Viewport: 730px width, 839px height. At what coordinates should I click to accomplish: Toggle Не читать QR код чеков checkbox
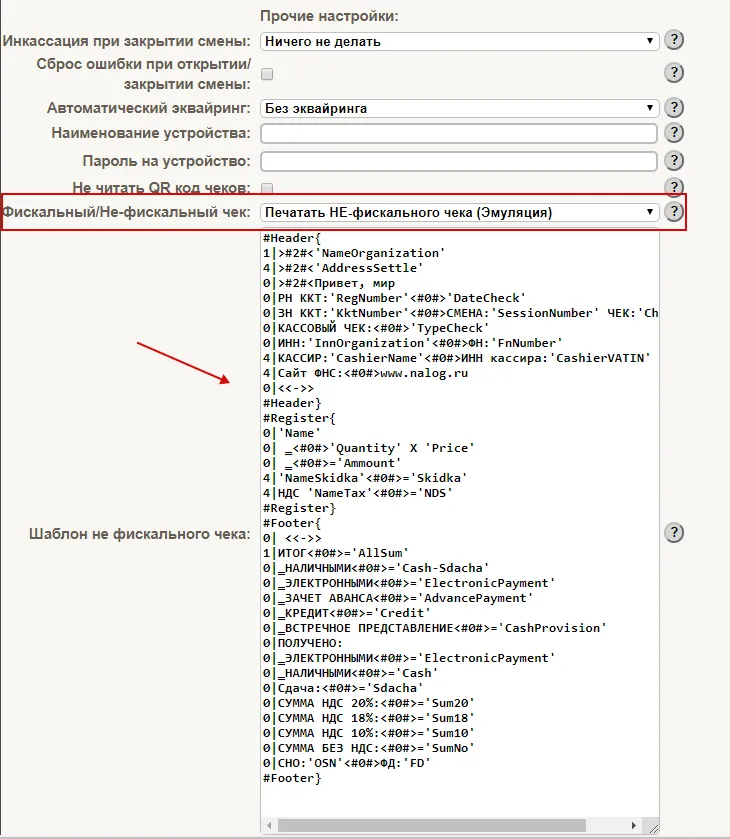[x=267, y=188]
